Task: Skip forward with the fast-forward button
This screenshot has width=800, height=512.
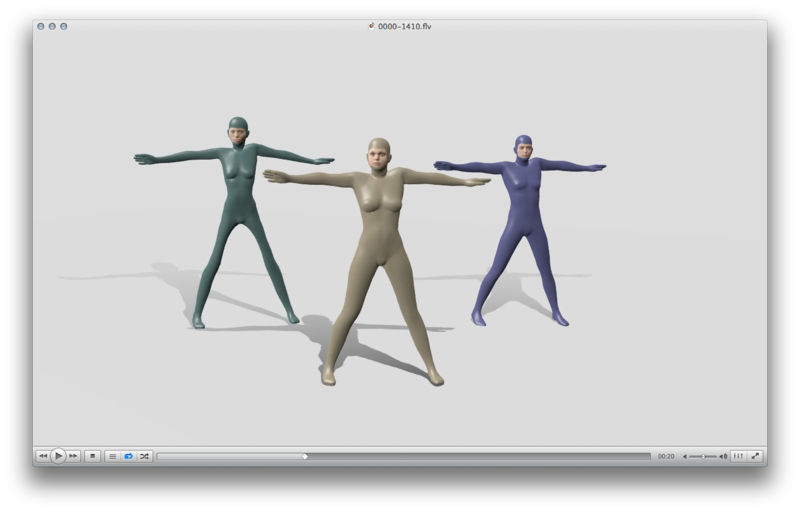Action: [73, 456]
